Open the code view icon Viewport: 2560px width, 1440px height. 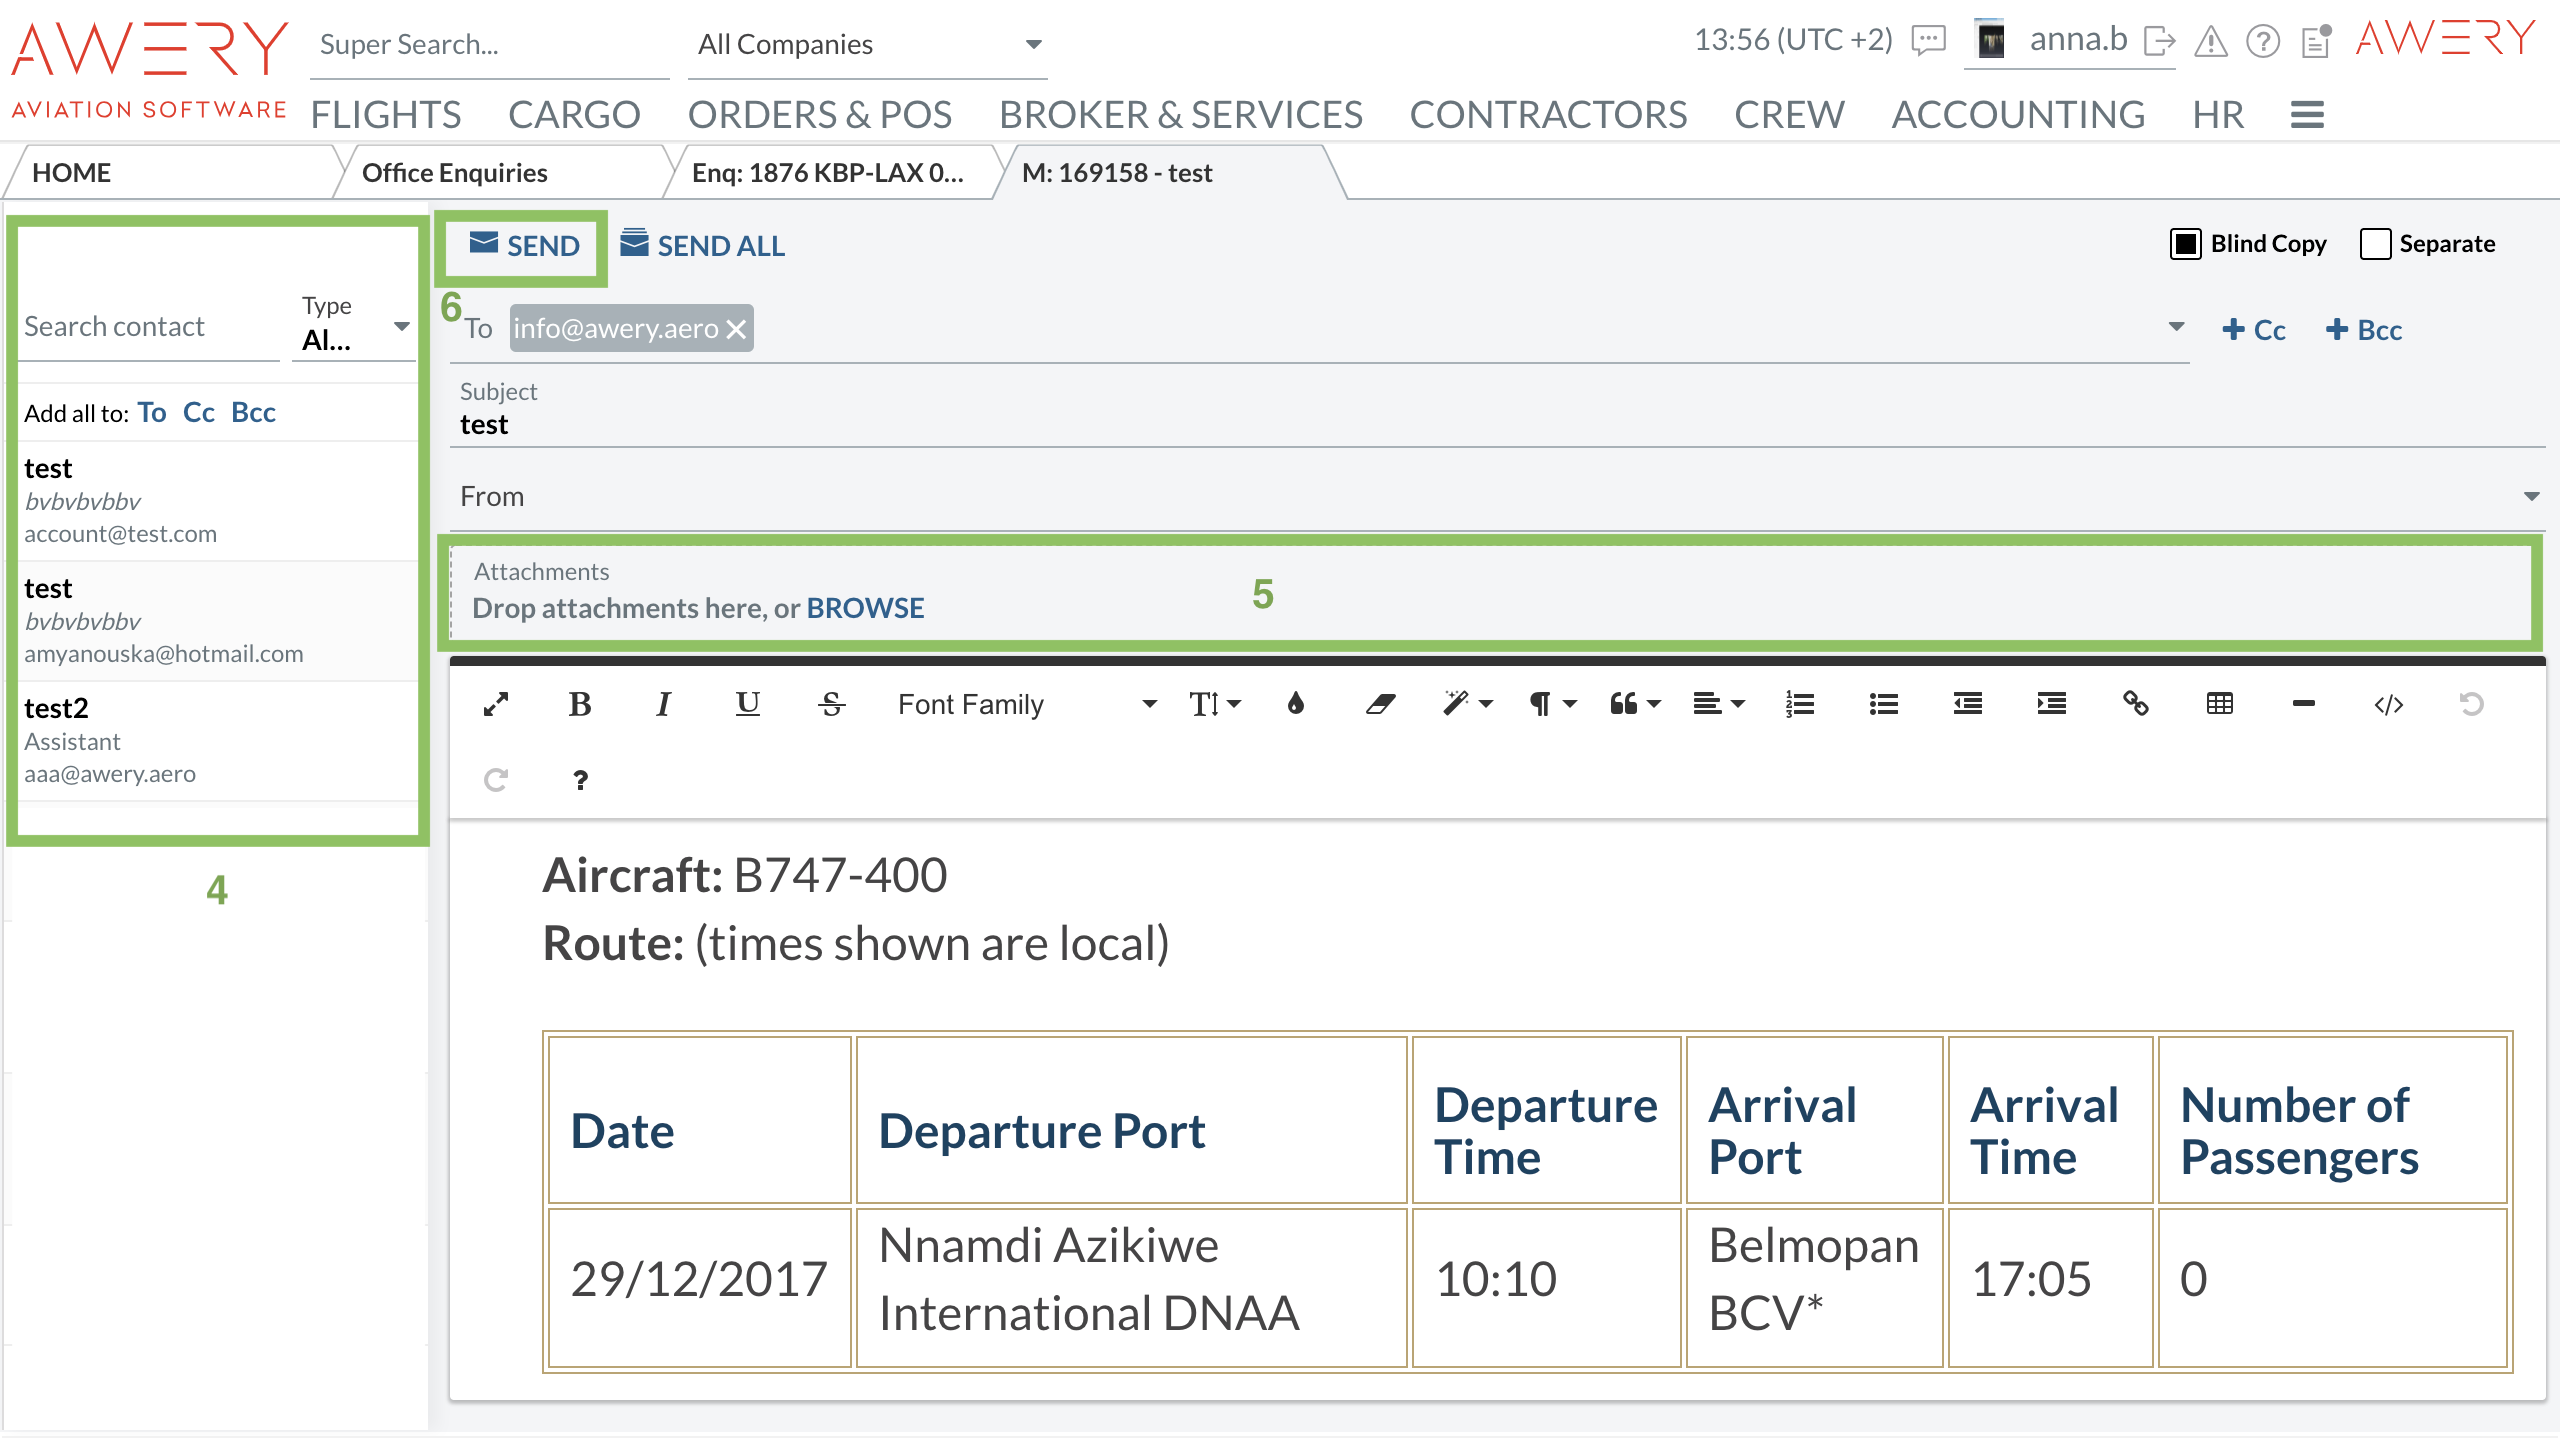click(2388, 705)
